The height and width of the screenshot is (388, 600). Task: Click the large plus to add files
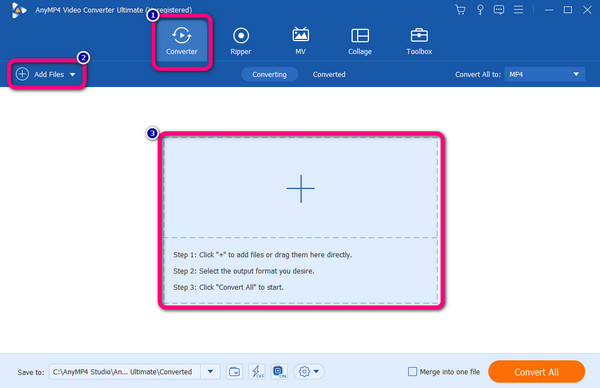[301, 188]
